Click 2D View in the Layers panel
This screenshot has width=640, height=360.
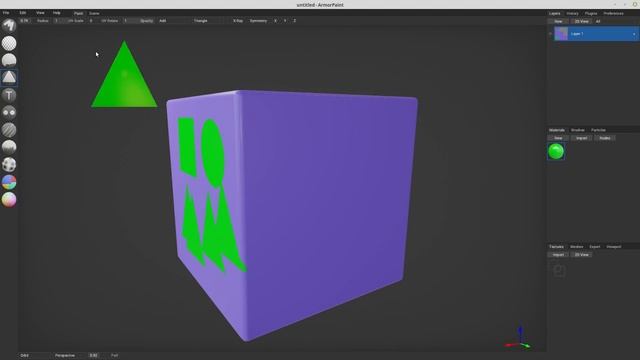click(581, 21)
